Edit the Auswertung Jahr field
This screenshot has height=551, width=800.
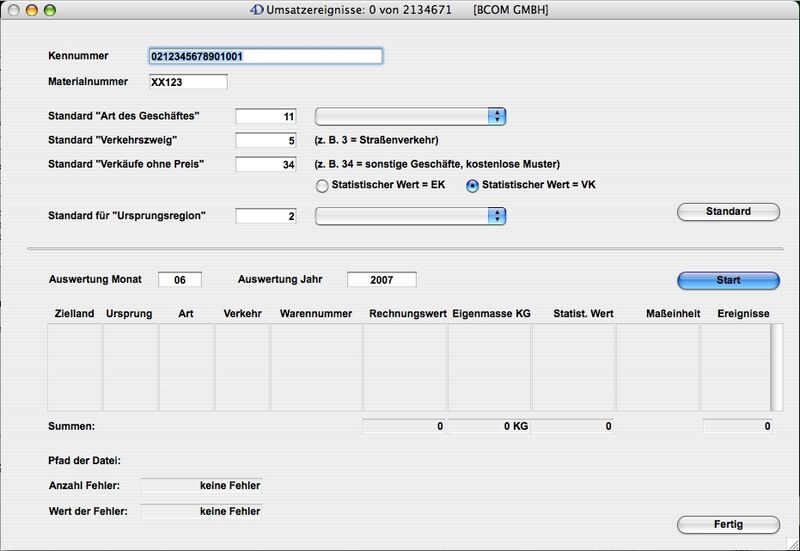click(381, 280)
